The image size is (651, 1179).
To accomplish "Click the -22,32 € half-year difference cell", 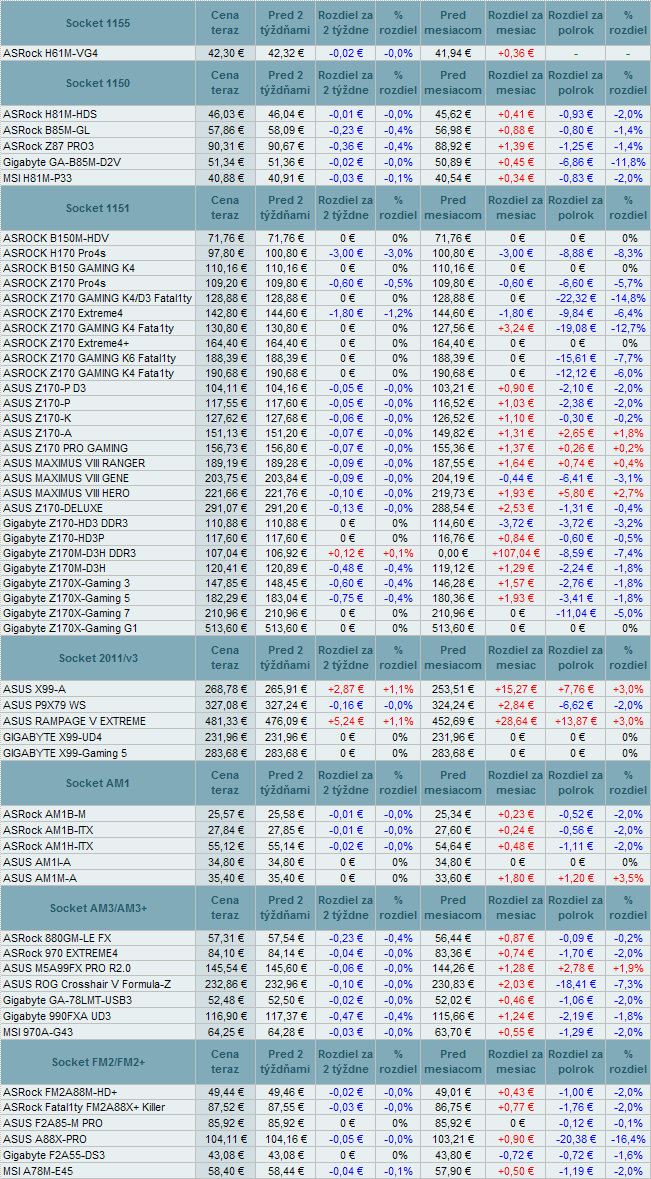I will click(x=575, y=299).
